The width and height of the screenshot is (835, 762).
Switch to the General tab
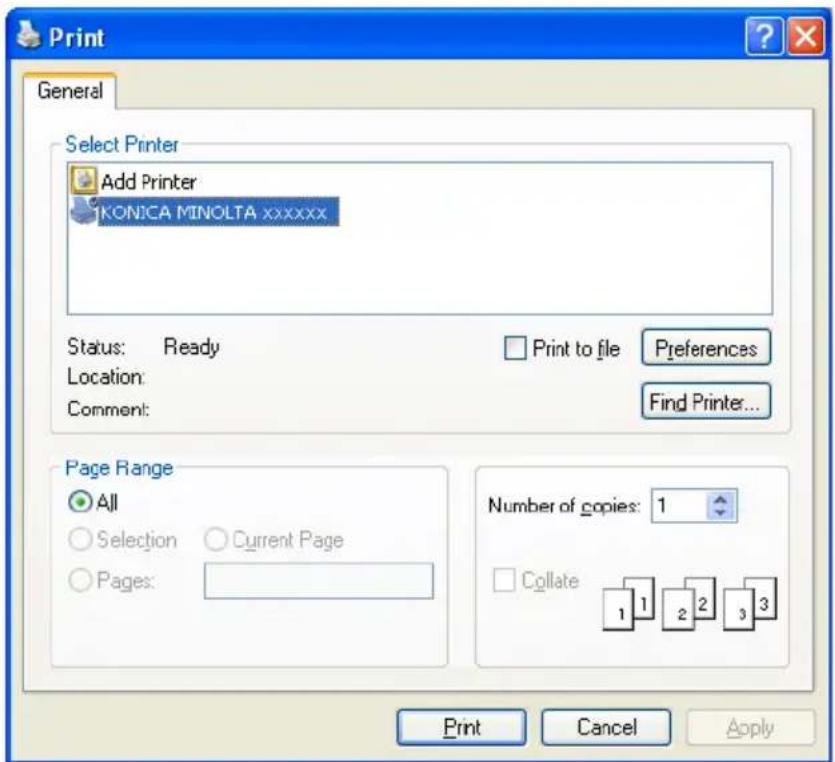[70, 91]
